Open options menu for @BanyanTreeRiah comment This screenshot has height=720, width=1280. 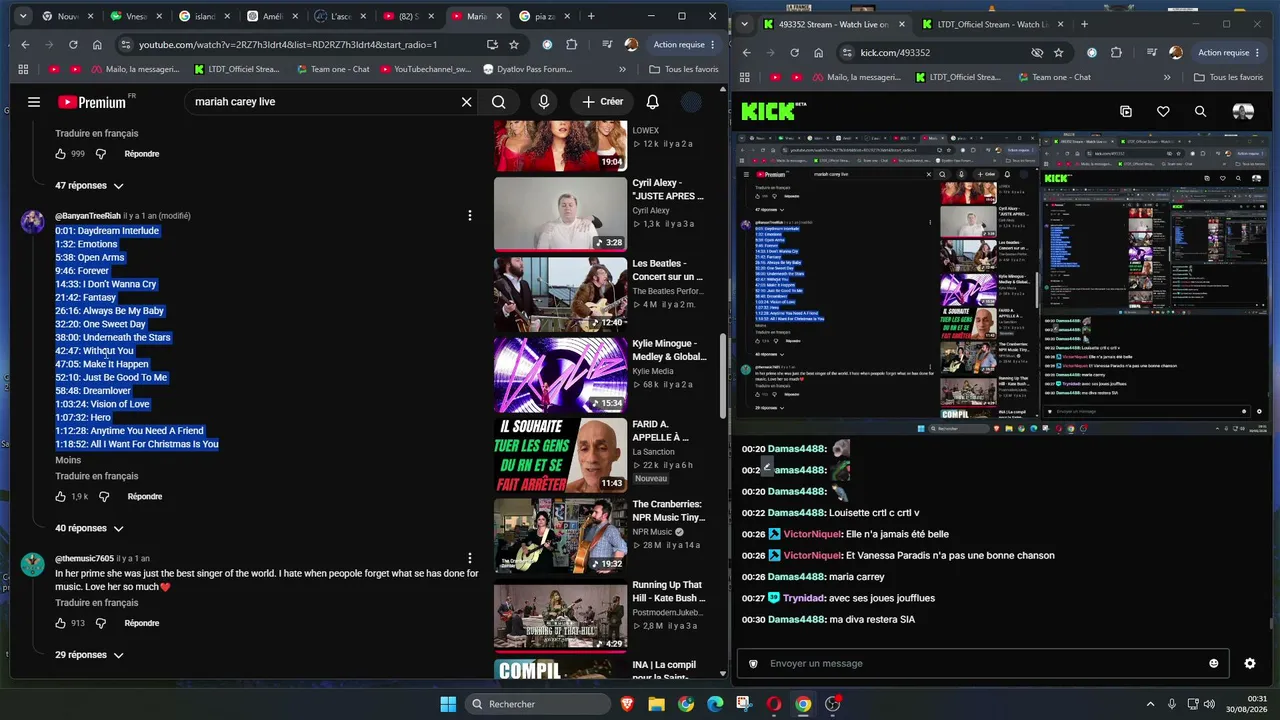tap(469, 216)
